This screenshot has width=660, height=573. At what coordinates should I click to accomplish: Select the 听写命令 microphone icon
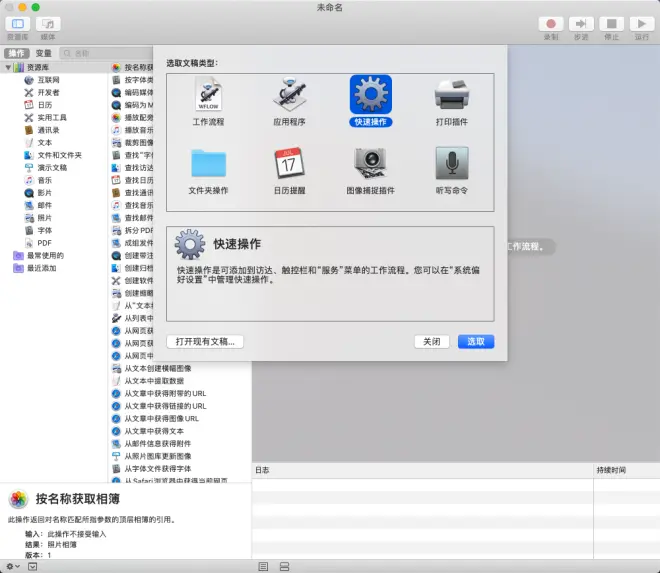click(x=452, y=163)
